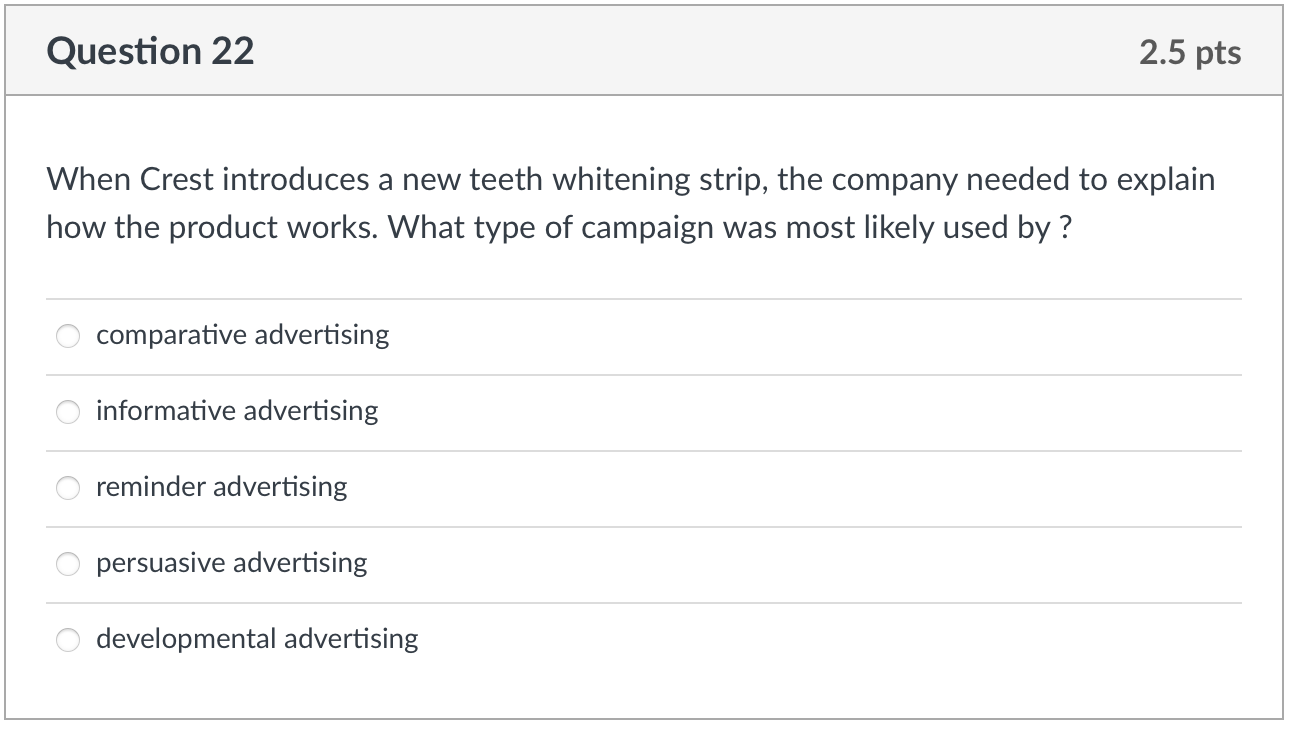The height and width of the screenshot is (730, 1292).
Task: Click the question mark ending the prompt
Action: [x=1065, y=229]
